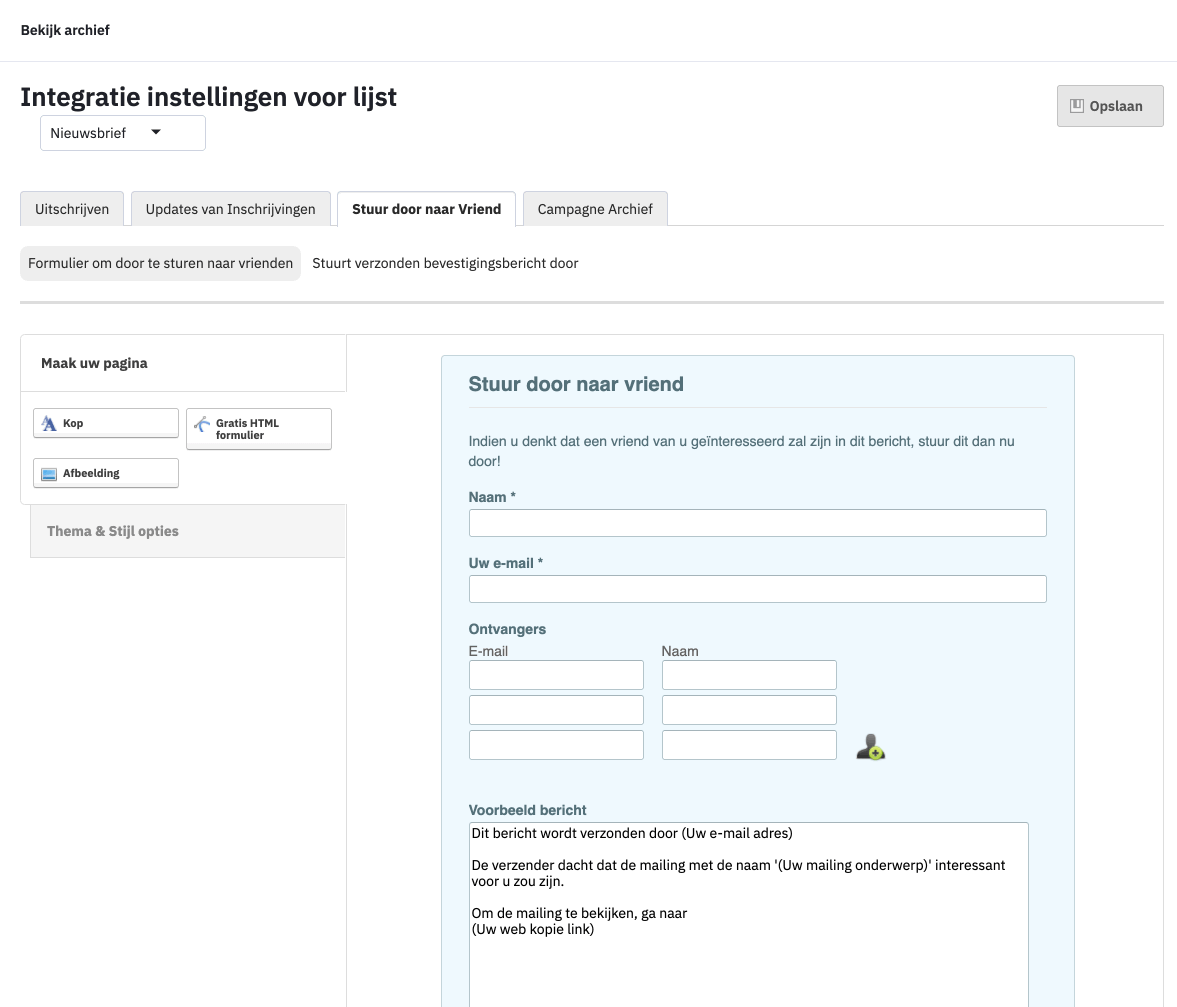The width and height of the screenshot is (1177, 1007).
Task: Expand Thema & Stijl opties section
Action: tap(188, 531)
